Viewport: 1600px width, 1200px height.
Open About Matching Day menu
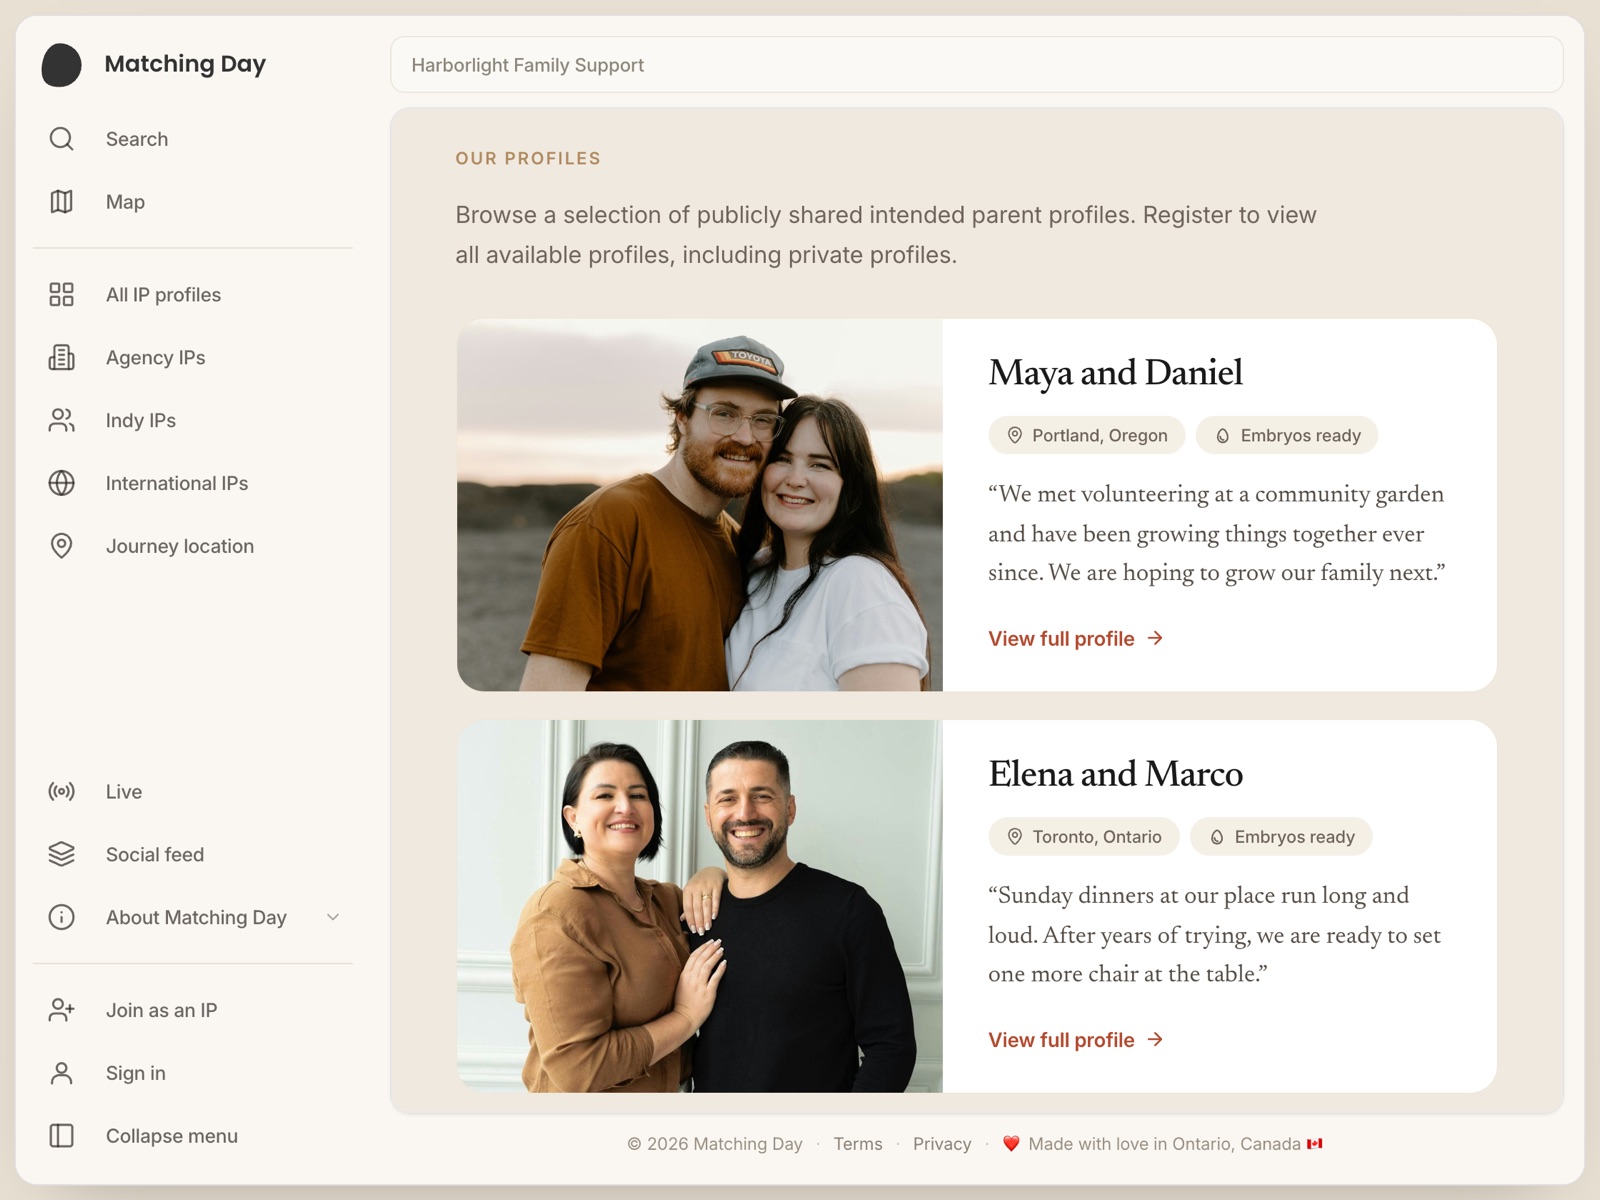(192, 917)
